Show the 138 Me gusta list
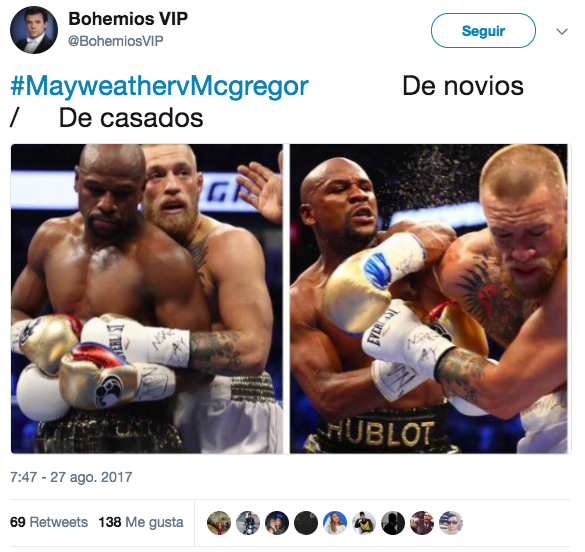Screen dimensions: 585x552 point(141,522)
